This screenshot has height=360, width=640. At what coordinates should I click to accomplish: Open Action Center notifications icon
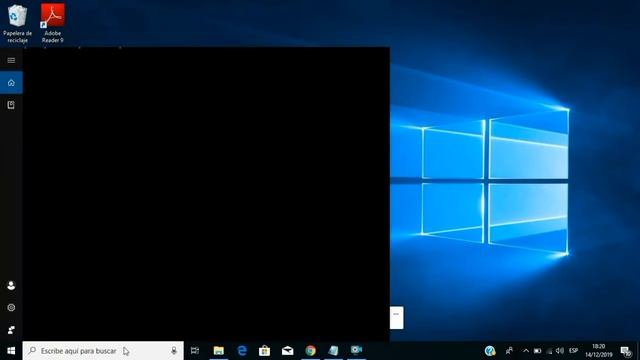tap(626, 351)
